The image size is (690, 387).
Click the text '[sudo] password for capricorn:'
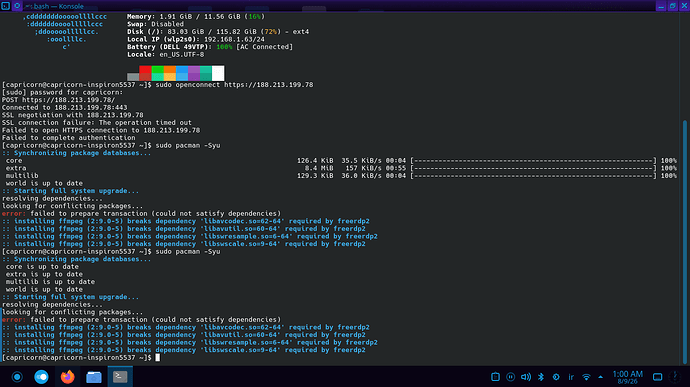[62, 92]
